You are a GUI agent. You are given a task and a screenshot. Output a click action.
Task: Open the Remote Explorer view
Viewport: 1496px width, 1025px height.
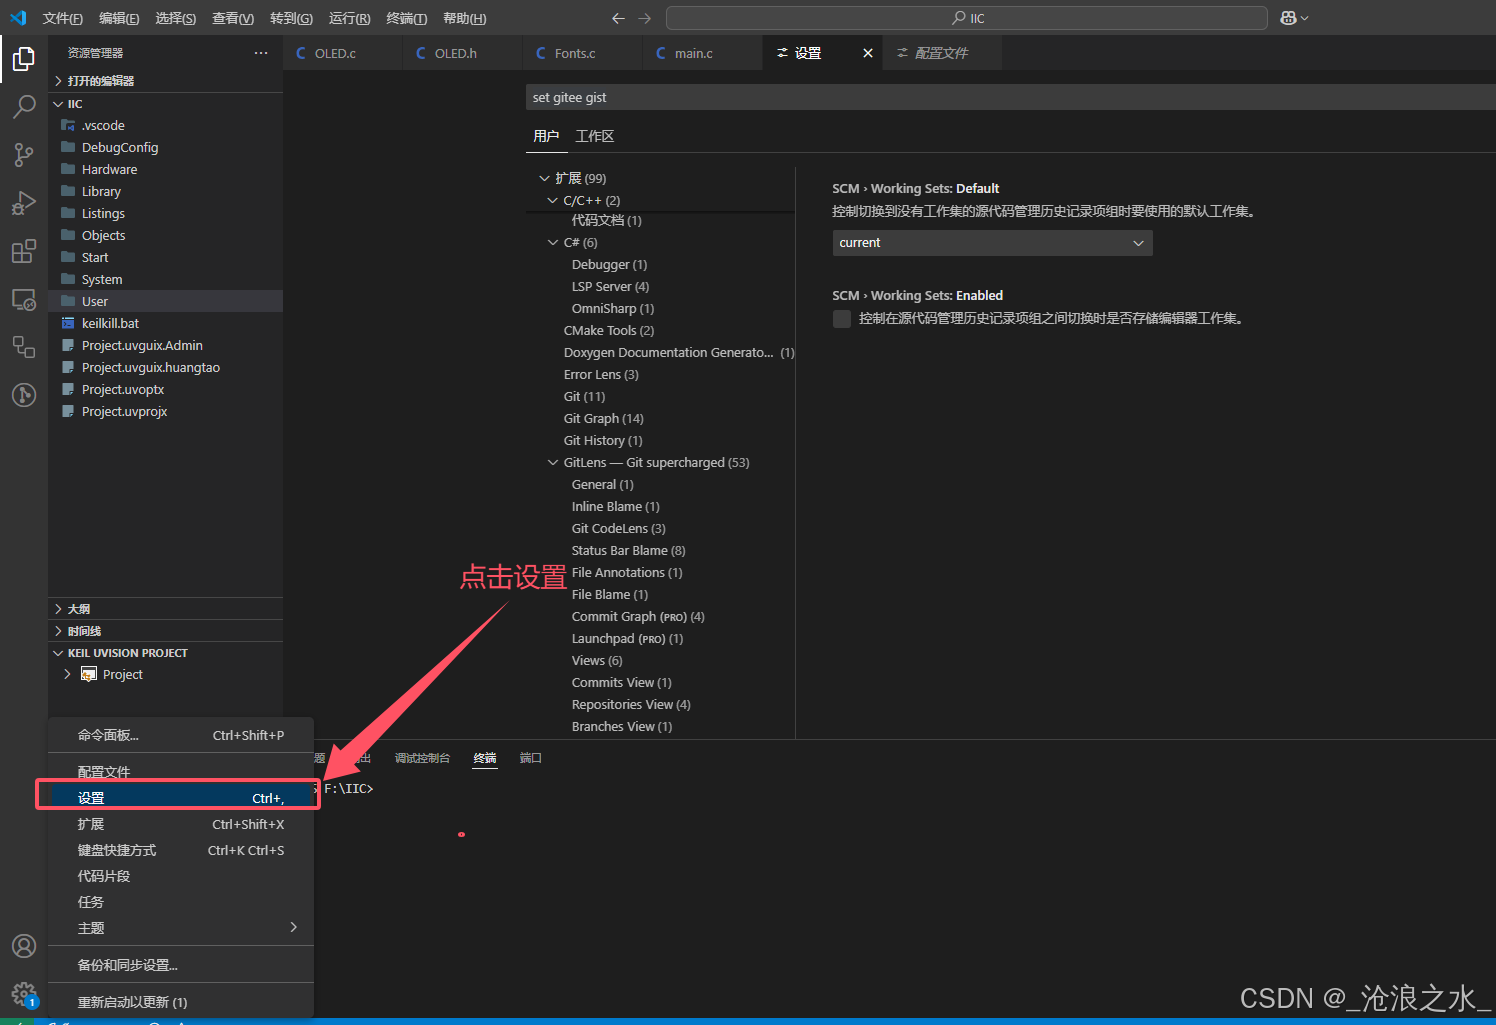(x=23, y=299)
